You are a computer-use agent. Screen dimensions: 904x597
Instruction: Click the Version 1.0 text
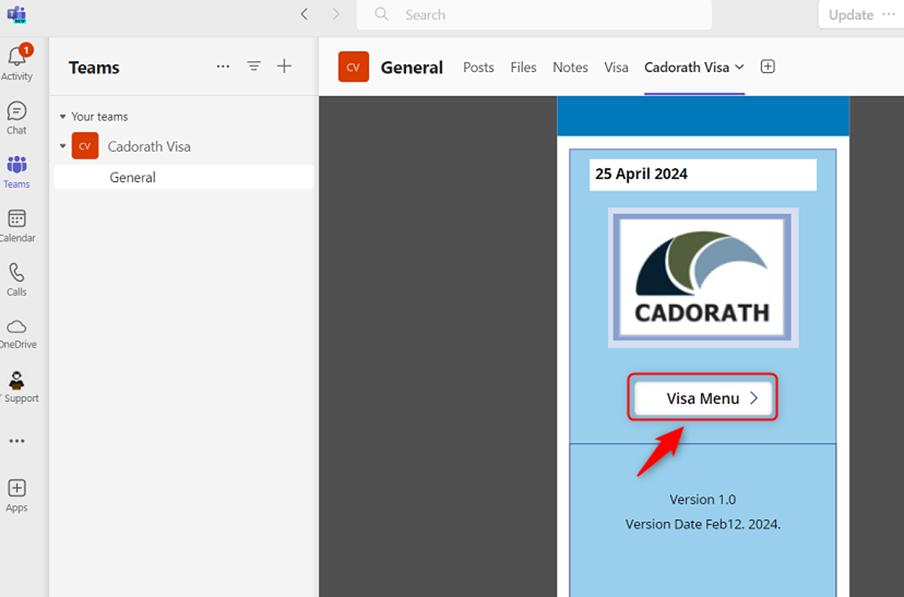(702, 500)
